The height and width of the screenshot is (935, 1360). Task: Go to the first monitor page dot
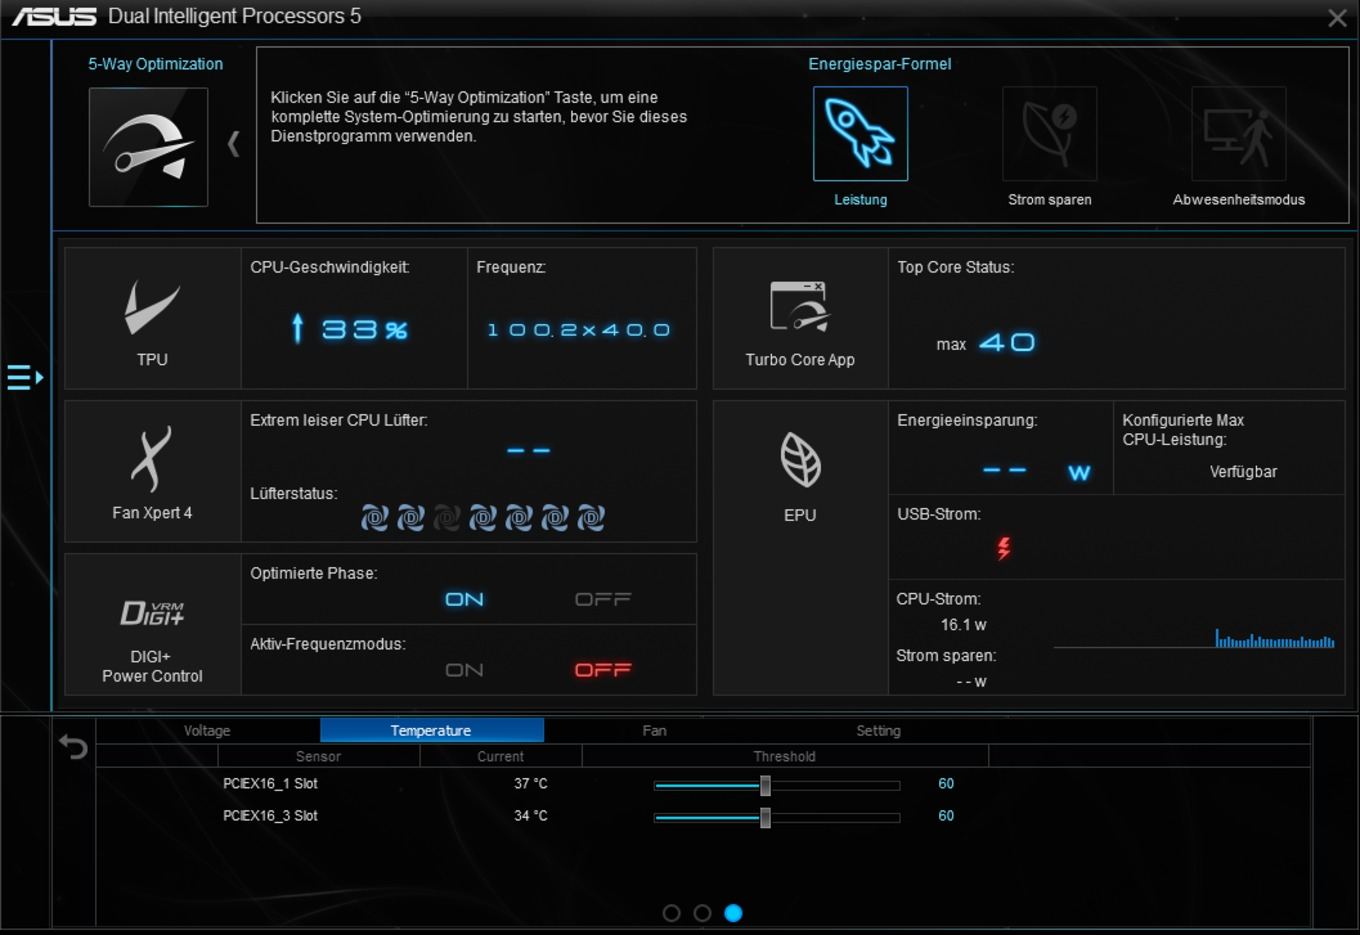(x=672, y=913)
